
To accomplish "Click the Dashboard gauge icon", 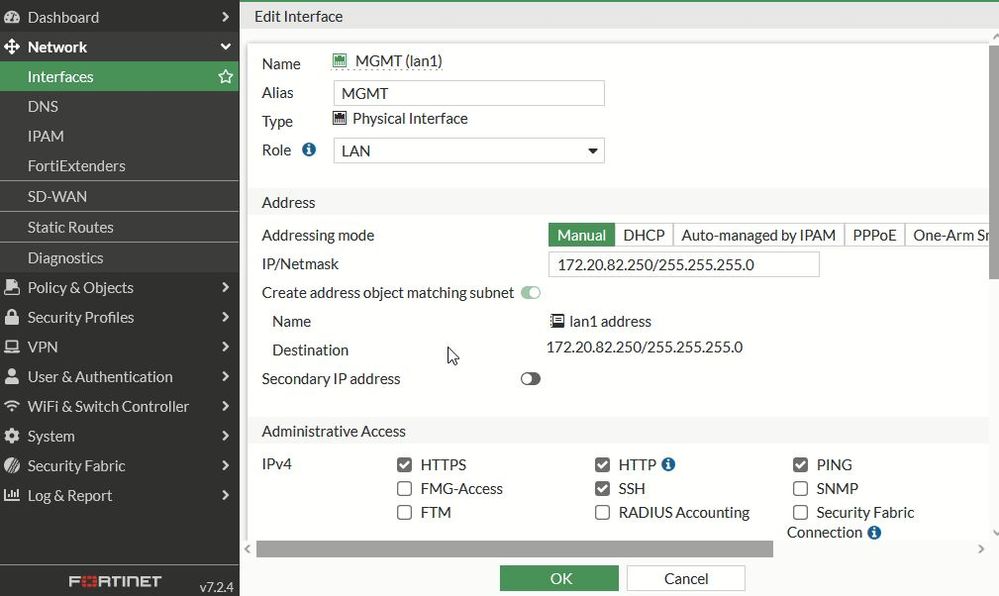I will tap(12, 17).
